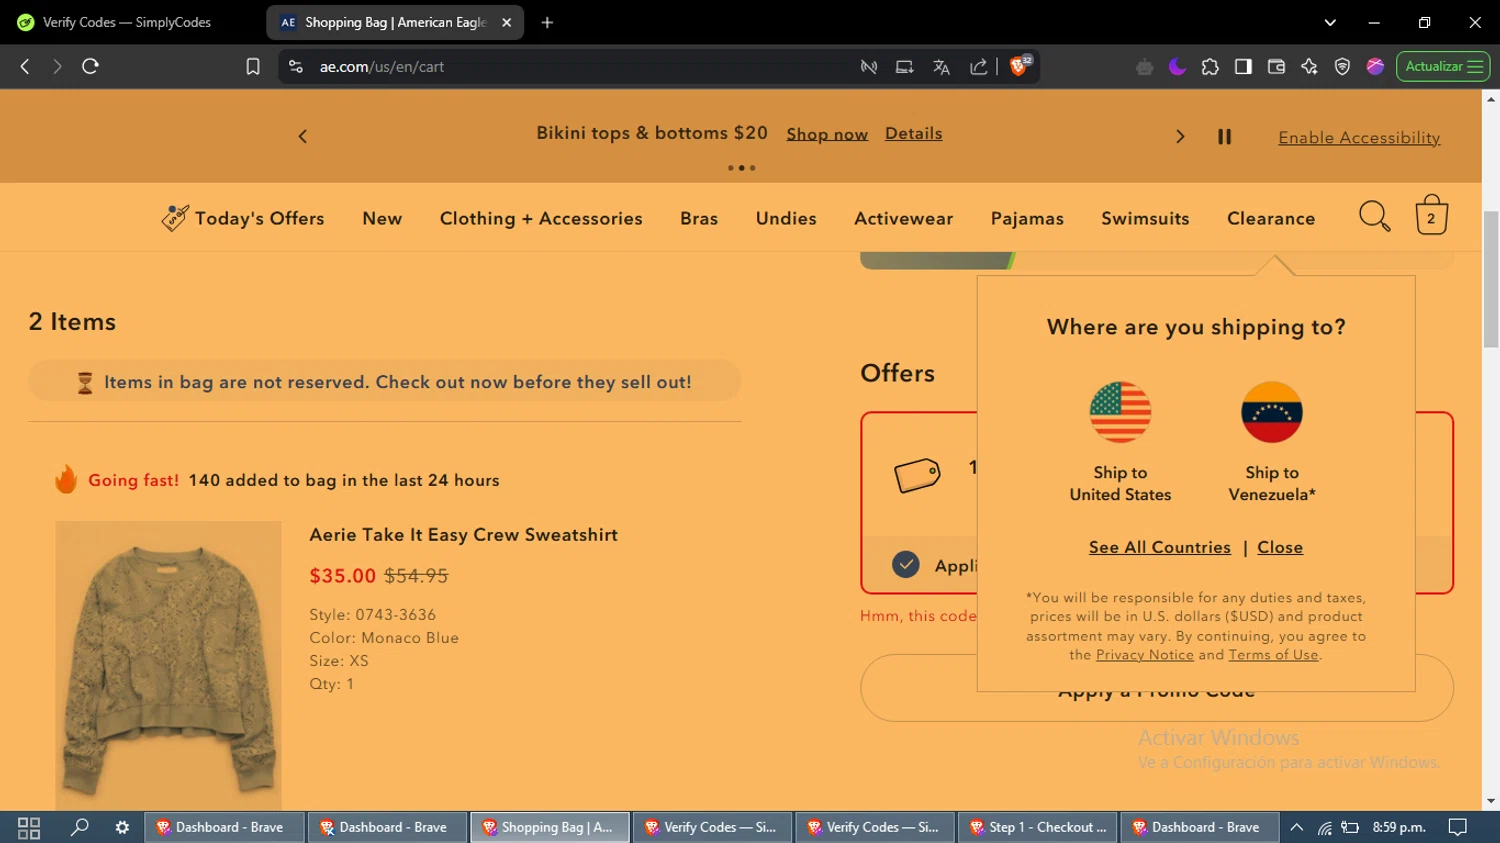Open the translate page icon
The height and width of the screenshot is (843, 1500).
click(941, 67)
